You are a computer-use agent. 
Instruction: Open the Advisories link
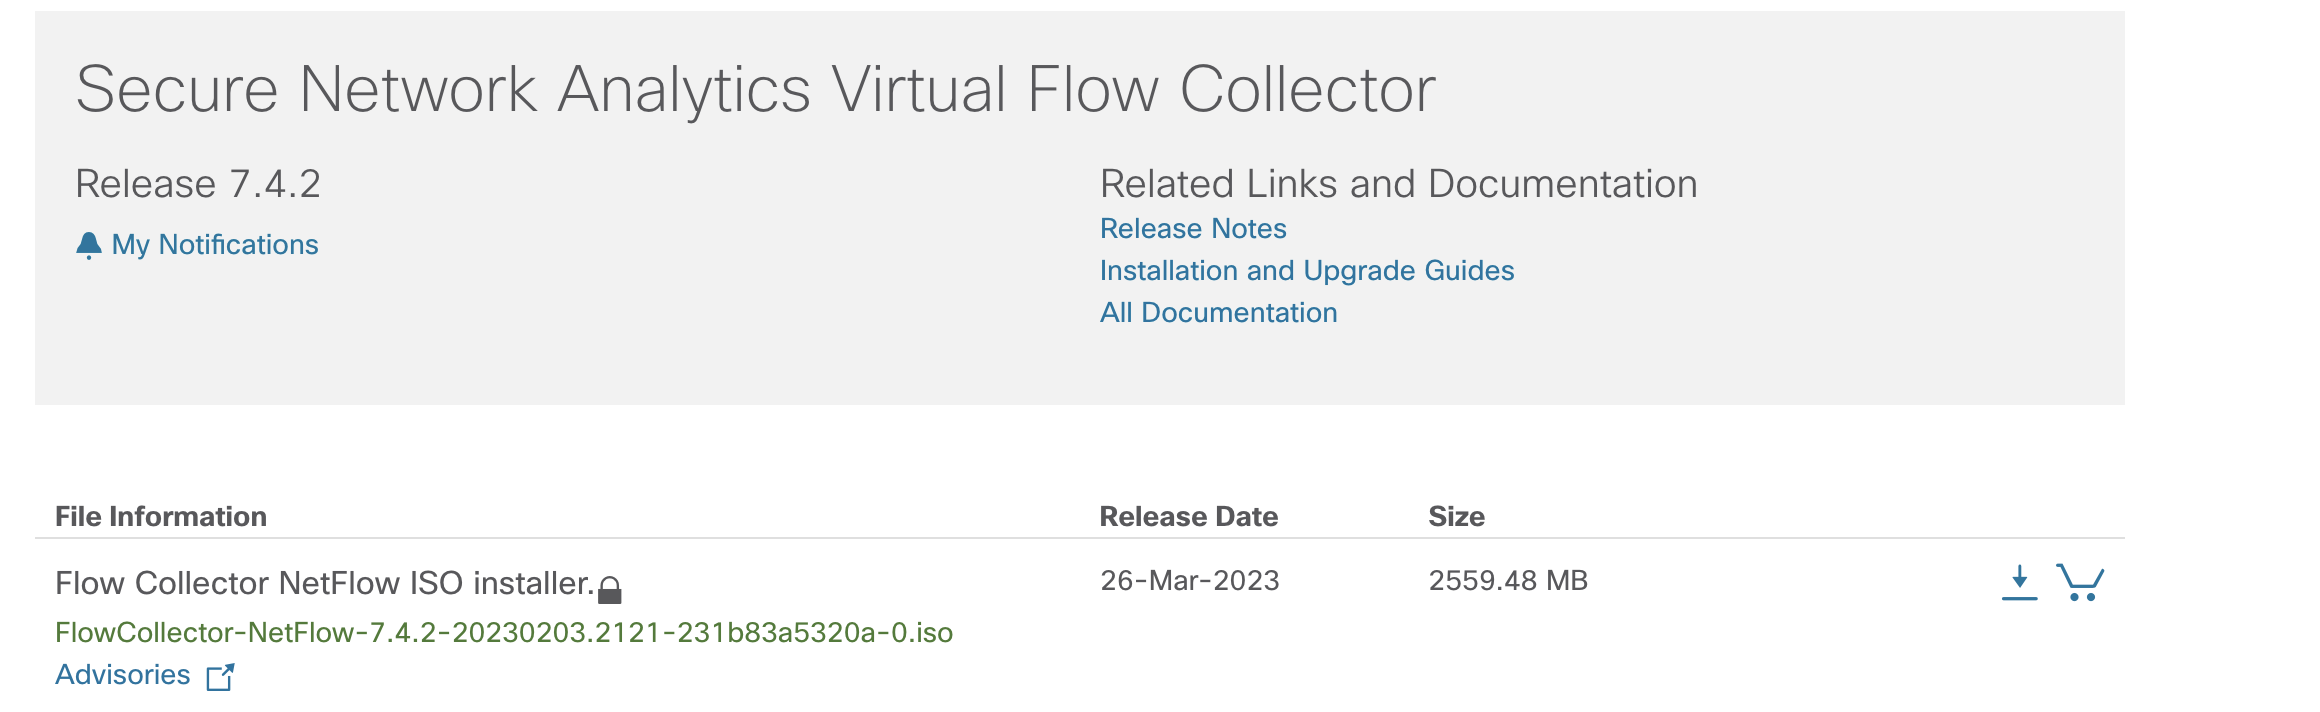[x=122, y=675]
